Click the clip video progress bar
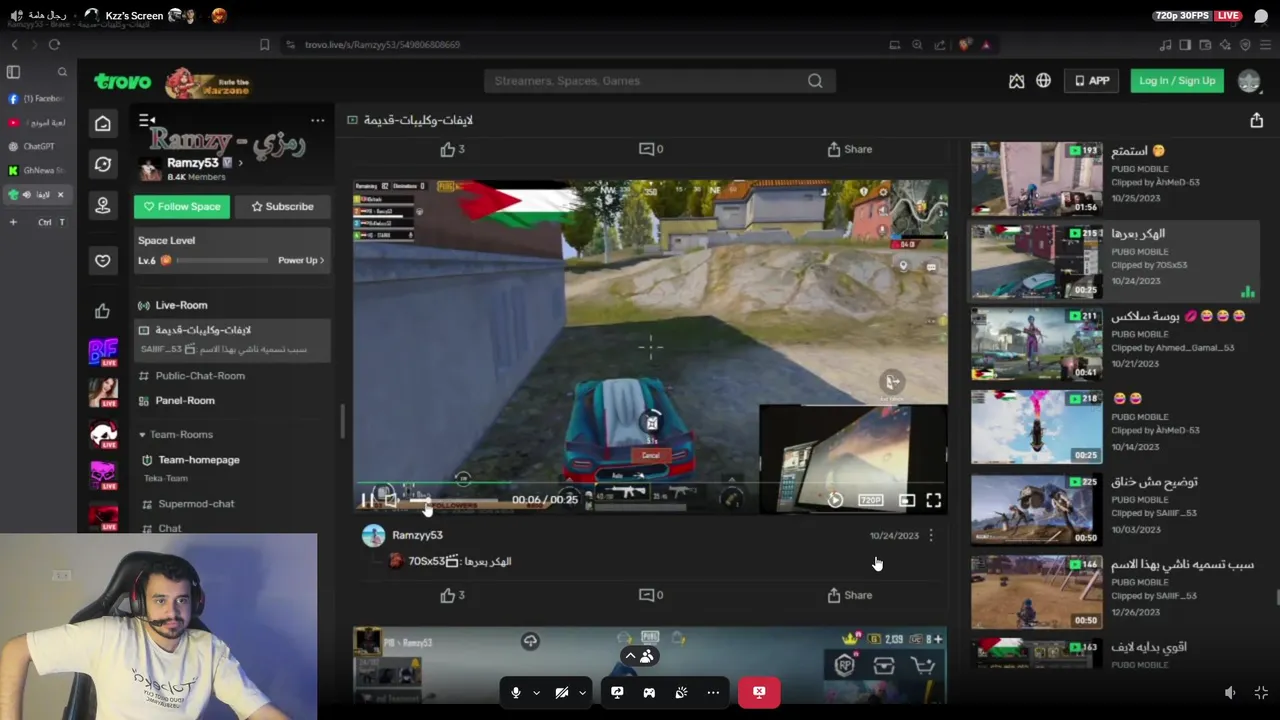The image size is (1280, 720). tap(650, 484)
